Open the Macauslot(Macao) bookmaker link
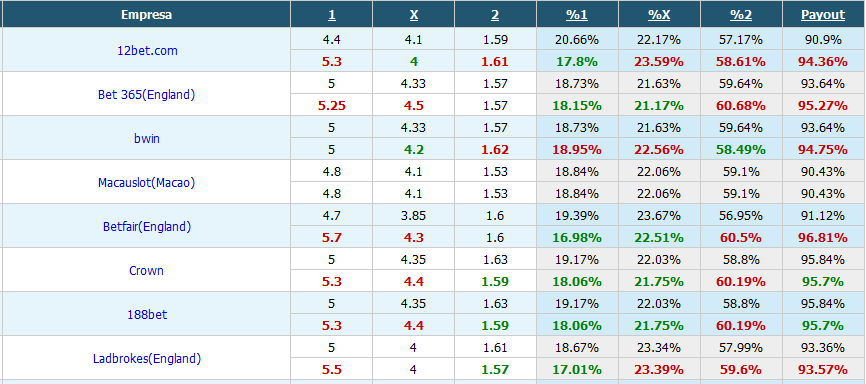Image resolution: width=866 pixels, height=384 pixels. (x=146, y=182)
